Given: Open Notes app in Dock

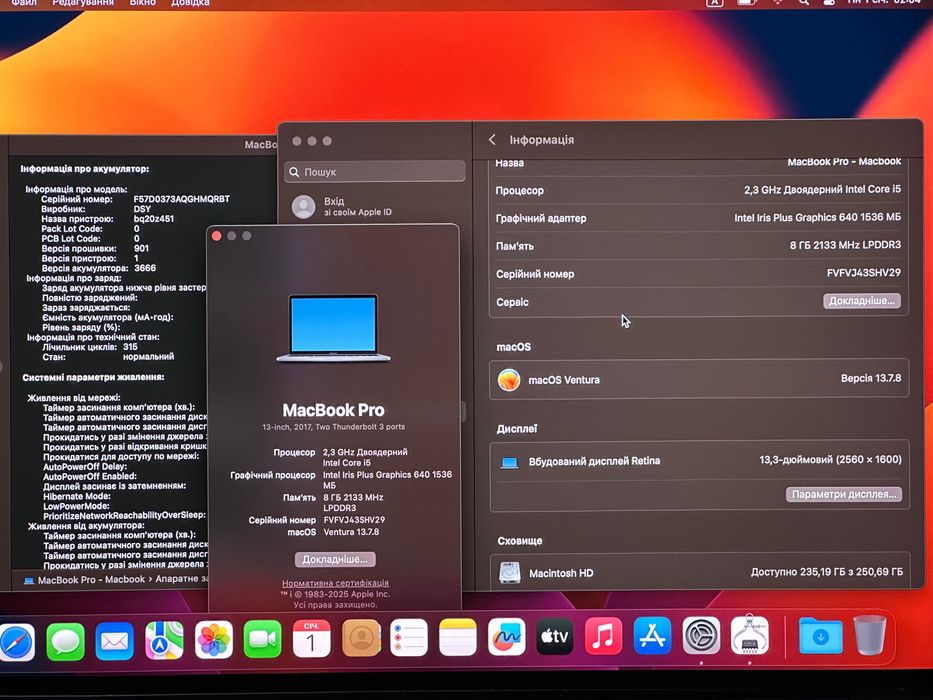Looking at the screenshot, I should [x=458, y=637].
